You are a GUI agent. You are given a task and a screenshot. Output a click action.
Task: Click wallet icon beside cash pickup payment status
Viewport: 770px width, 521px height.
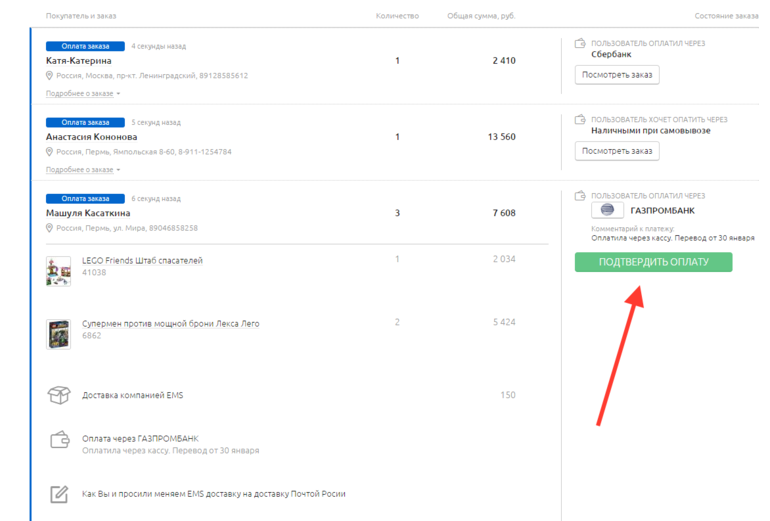click(x=580, y=119)
